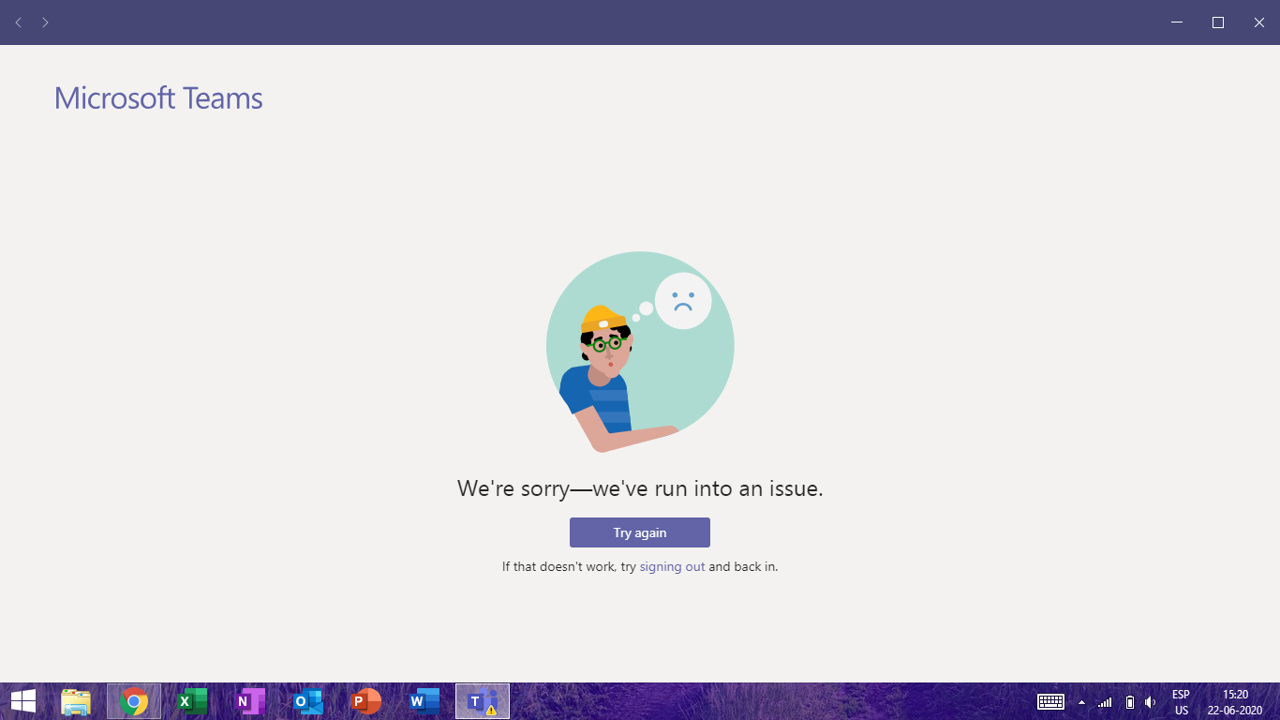Open the Windows Start menu
This screenshot has width=1280, height=720.
pos(23,701)
